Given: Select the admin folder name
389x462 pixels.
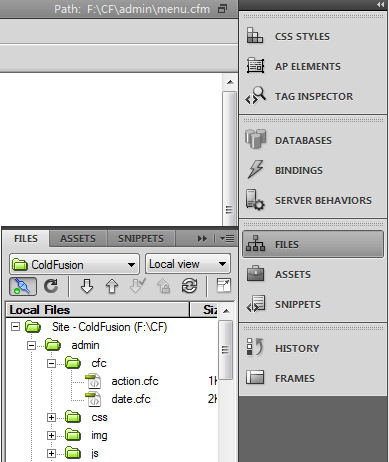Looking at the screenshot, I should (x=85, y=345).
